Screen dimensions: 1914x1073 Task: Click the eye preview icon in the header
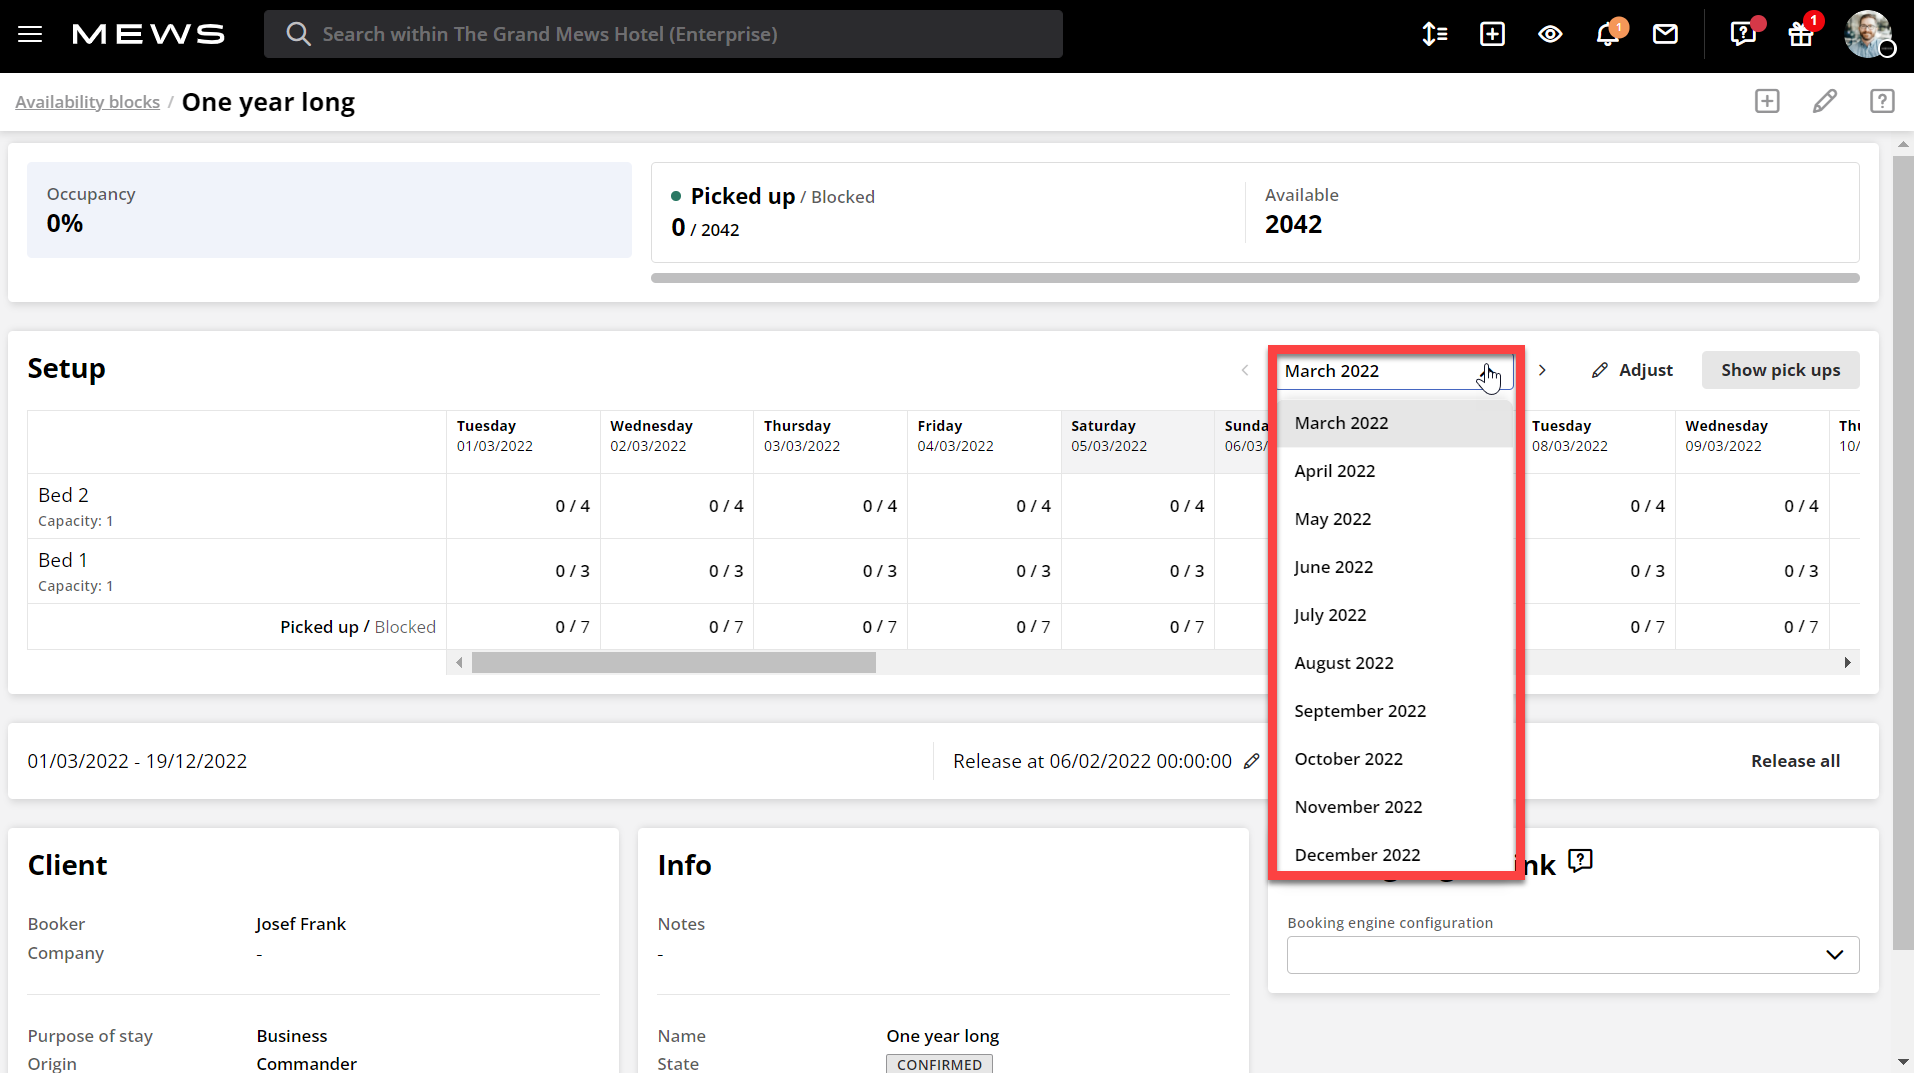pos(1551,33)
